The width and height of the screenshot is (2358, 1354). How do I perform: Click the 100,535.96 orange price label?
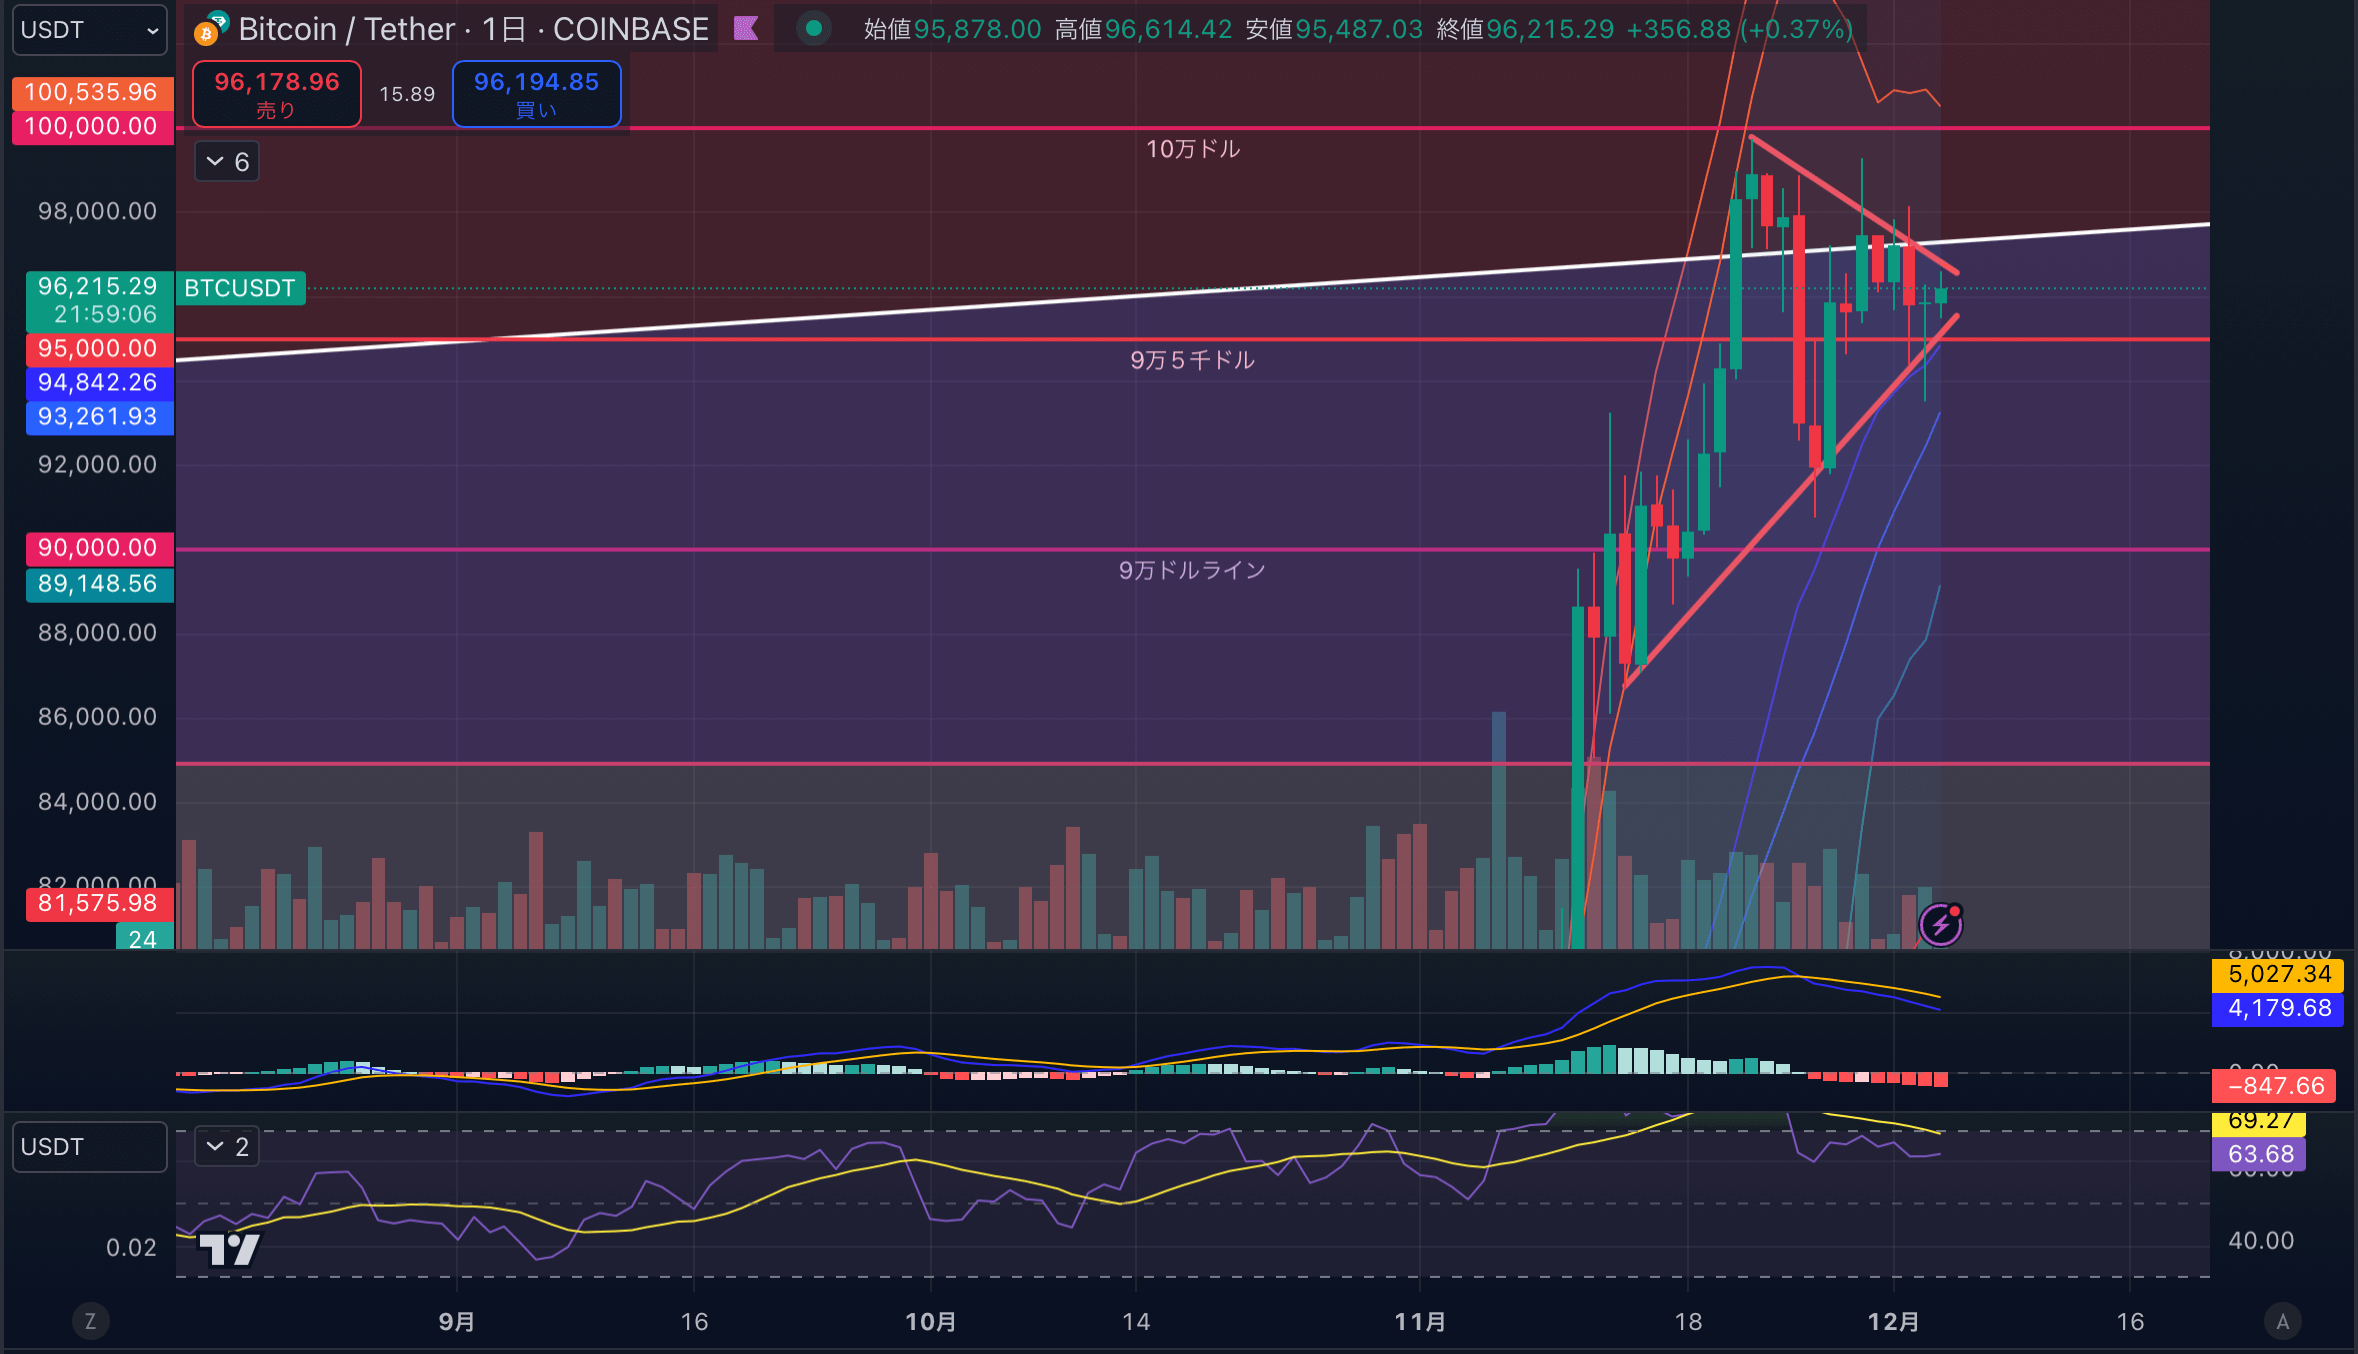pyautogui.click(x=93, y=93)
